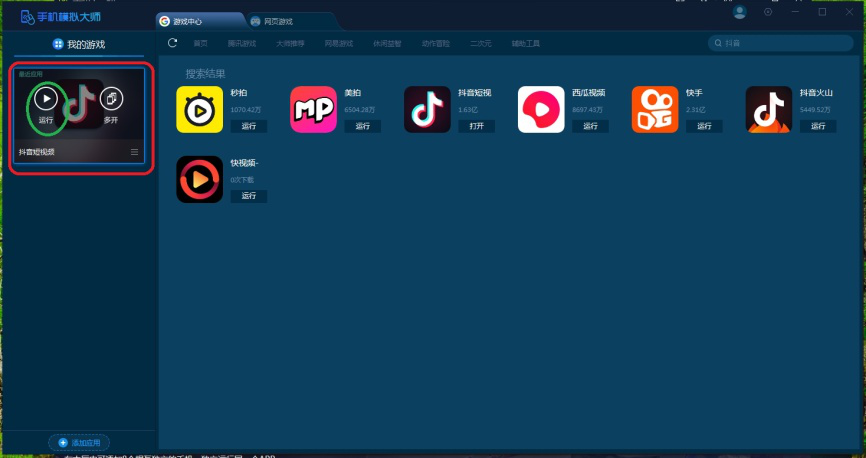The width and height of the screenshot is (866, 458).
Task: Click the 抖音火山 app icon
Action: pos(769,109)
